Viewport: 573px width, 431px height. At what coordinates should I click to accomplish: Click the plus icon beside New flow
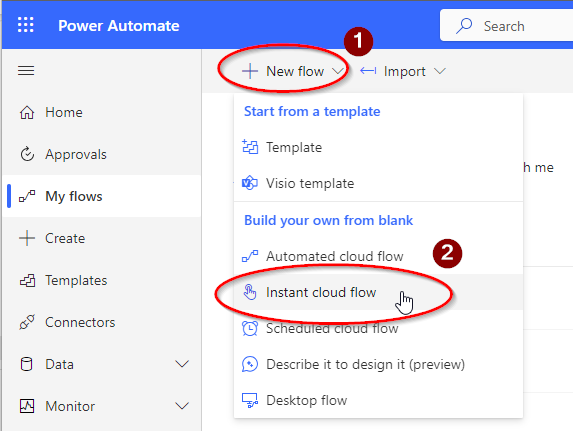point(250,71)
